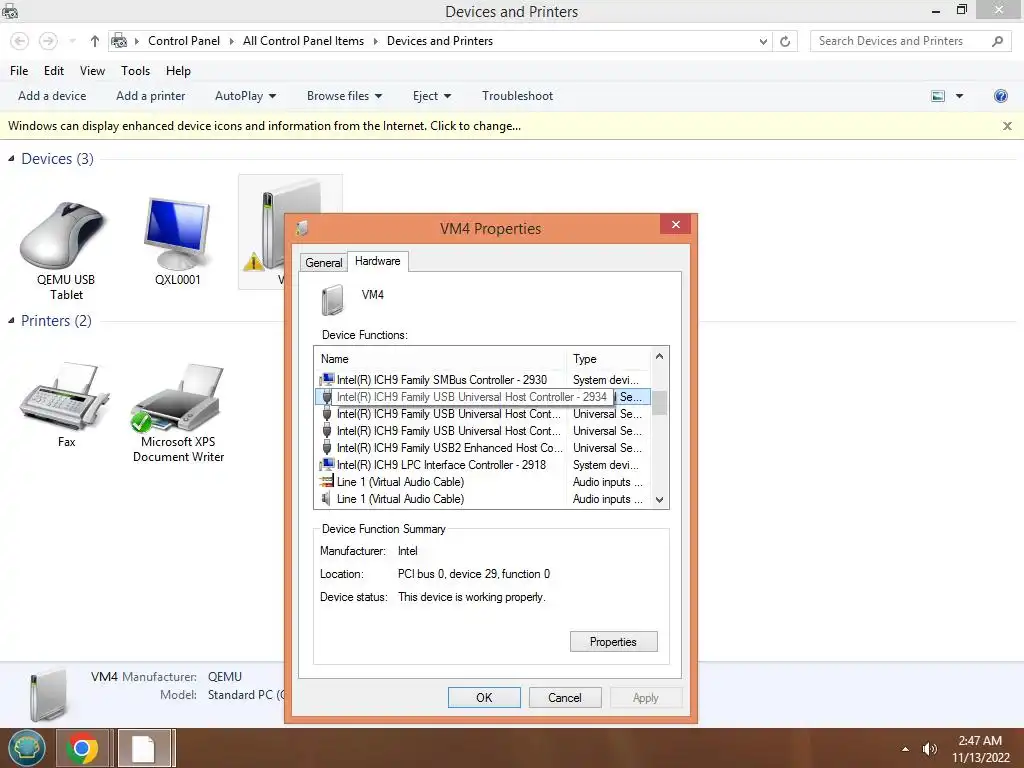Open the recent locations dropdown arrow
Viewport: 1024px width, 768px height.
(72, 41)
